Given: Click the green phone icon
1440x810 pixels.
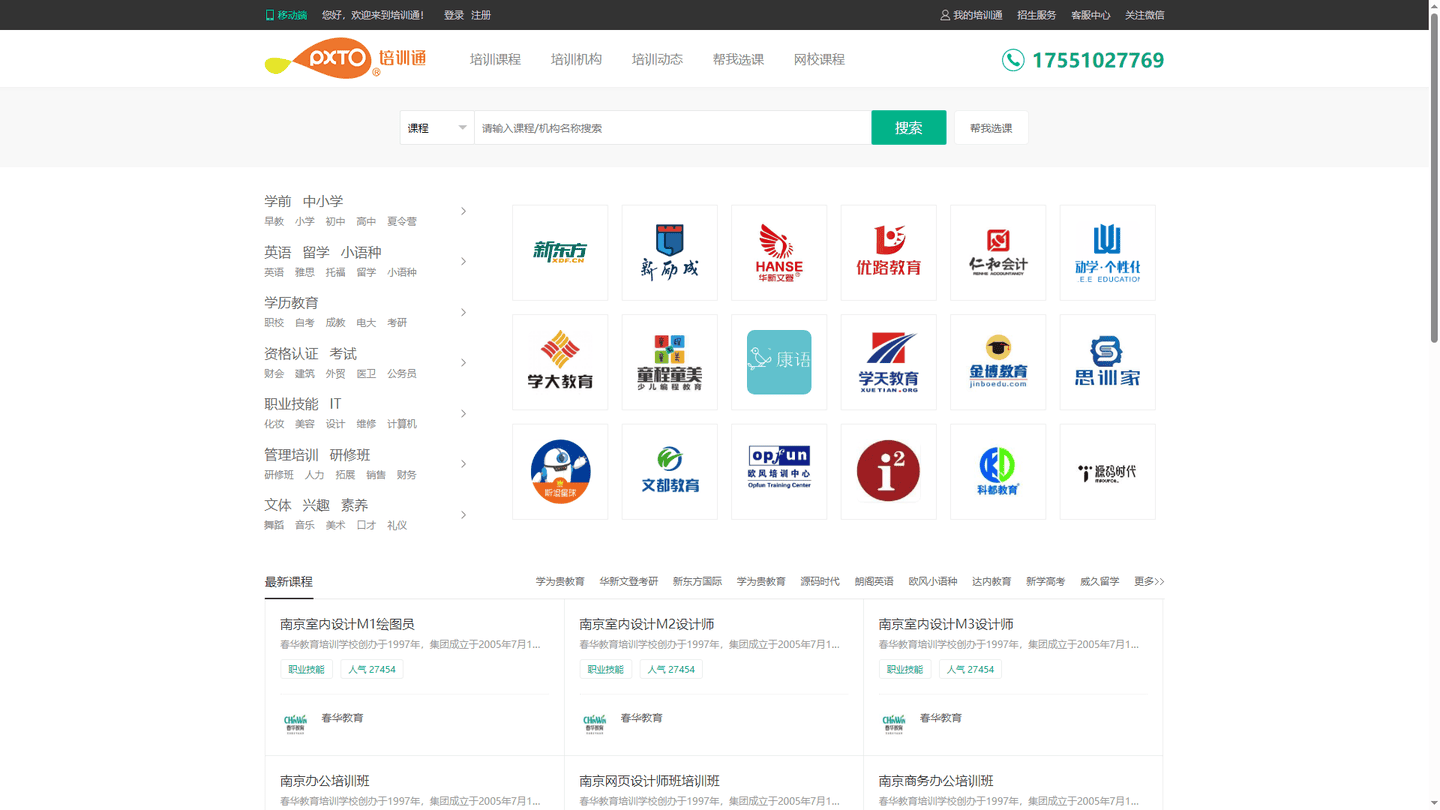Looking at the screenshot, I should tap(1013, 60).
